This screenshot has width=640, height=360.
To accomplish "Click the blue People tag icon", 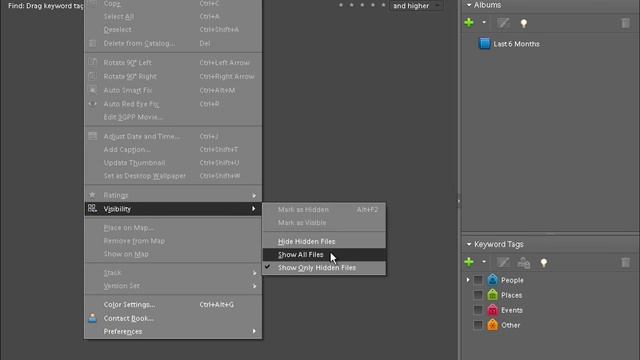I will (x=493, y=280).
